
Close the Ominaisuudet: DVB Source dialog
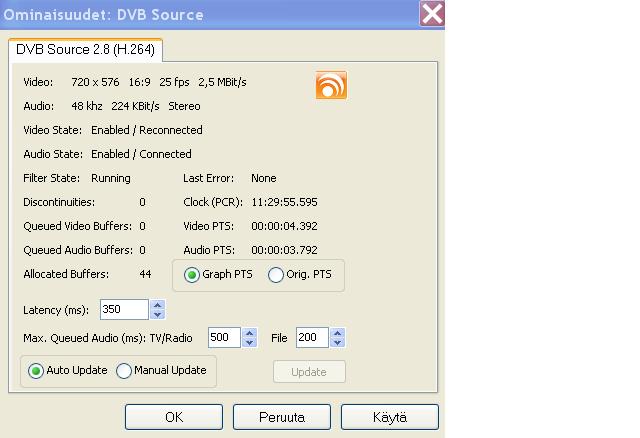tap(432, 14)
